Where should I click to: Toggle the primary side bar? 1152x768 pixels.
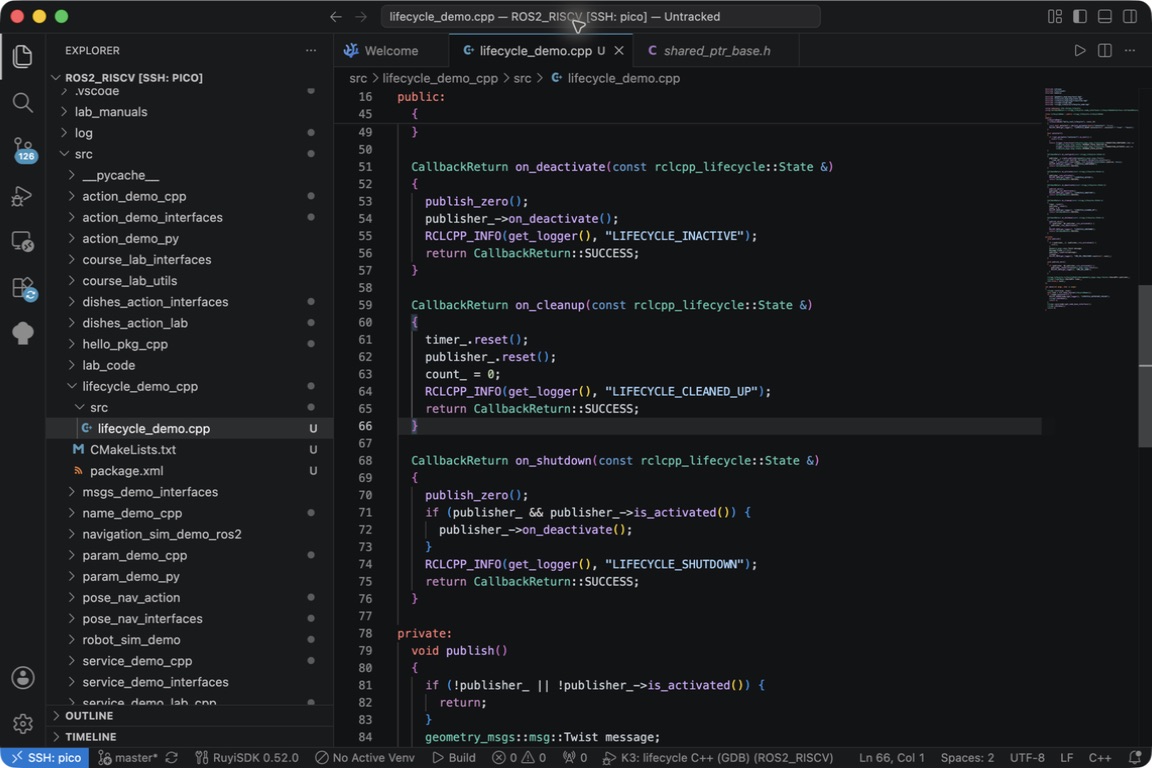point(1080,16)
